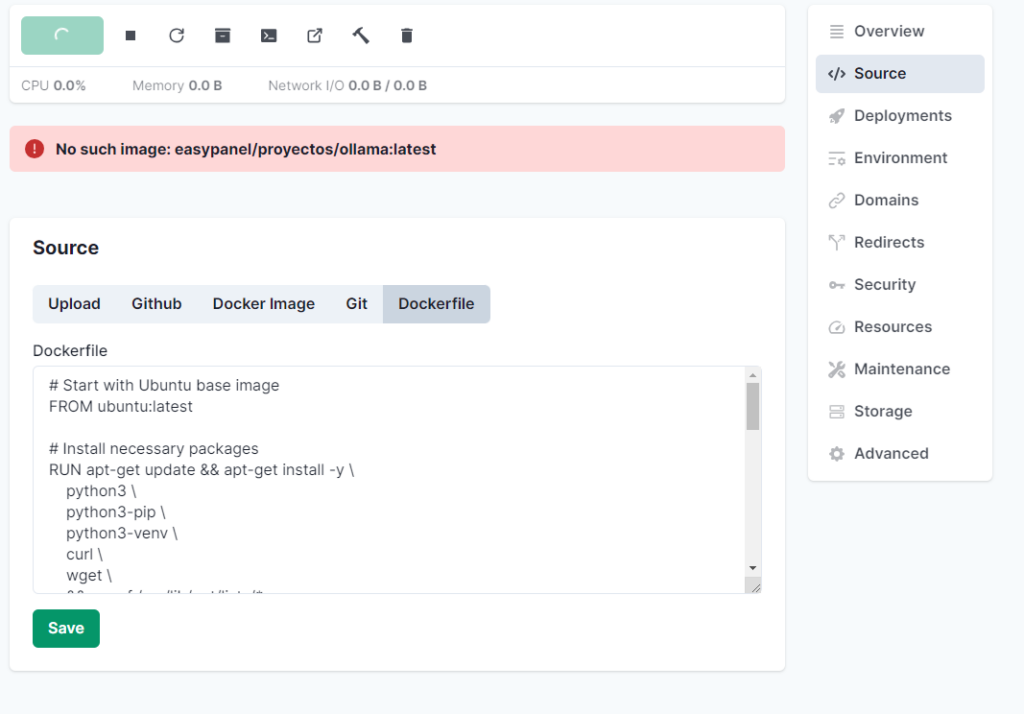Save the Dockerfile with Save button
Screen dimensions: 1024x714
click(x=66, y=628)
